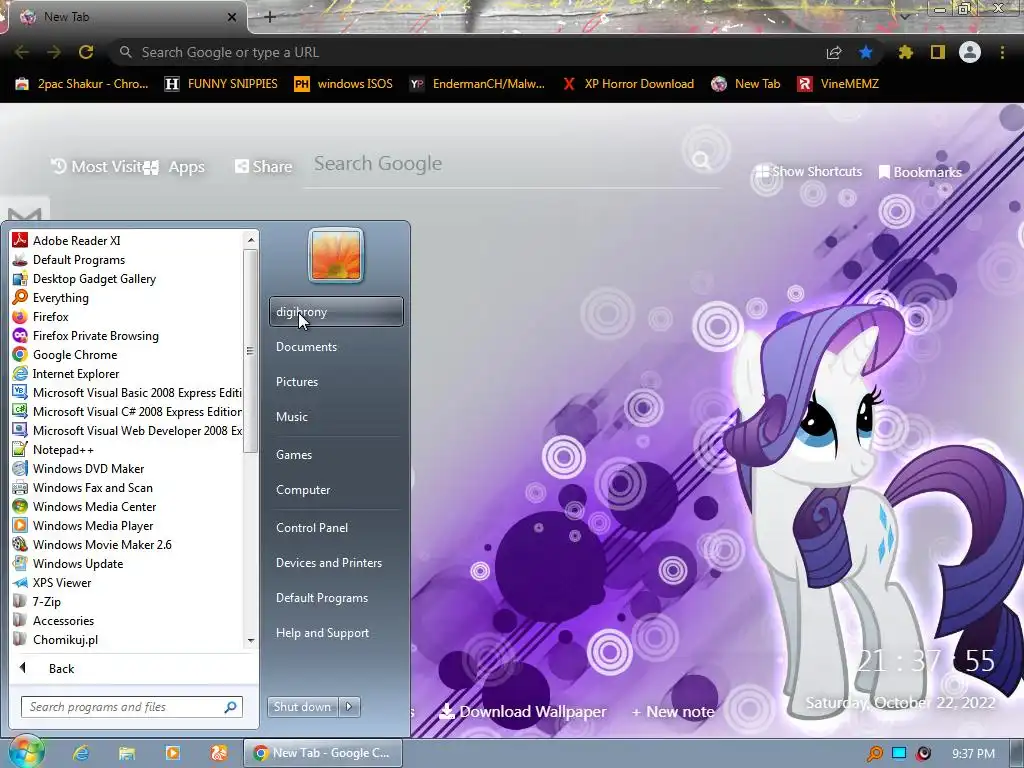Click the Windows Start orb

tap(25, 751)
